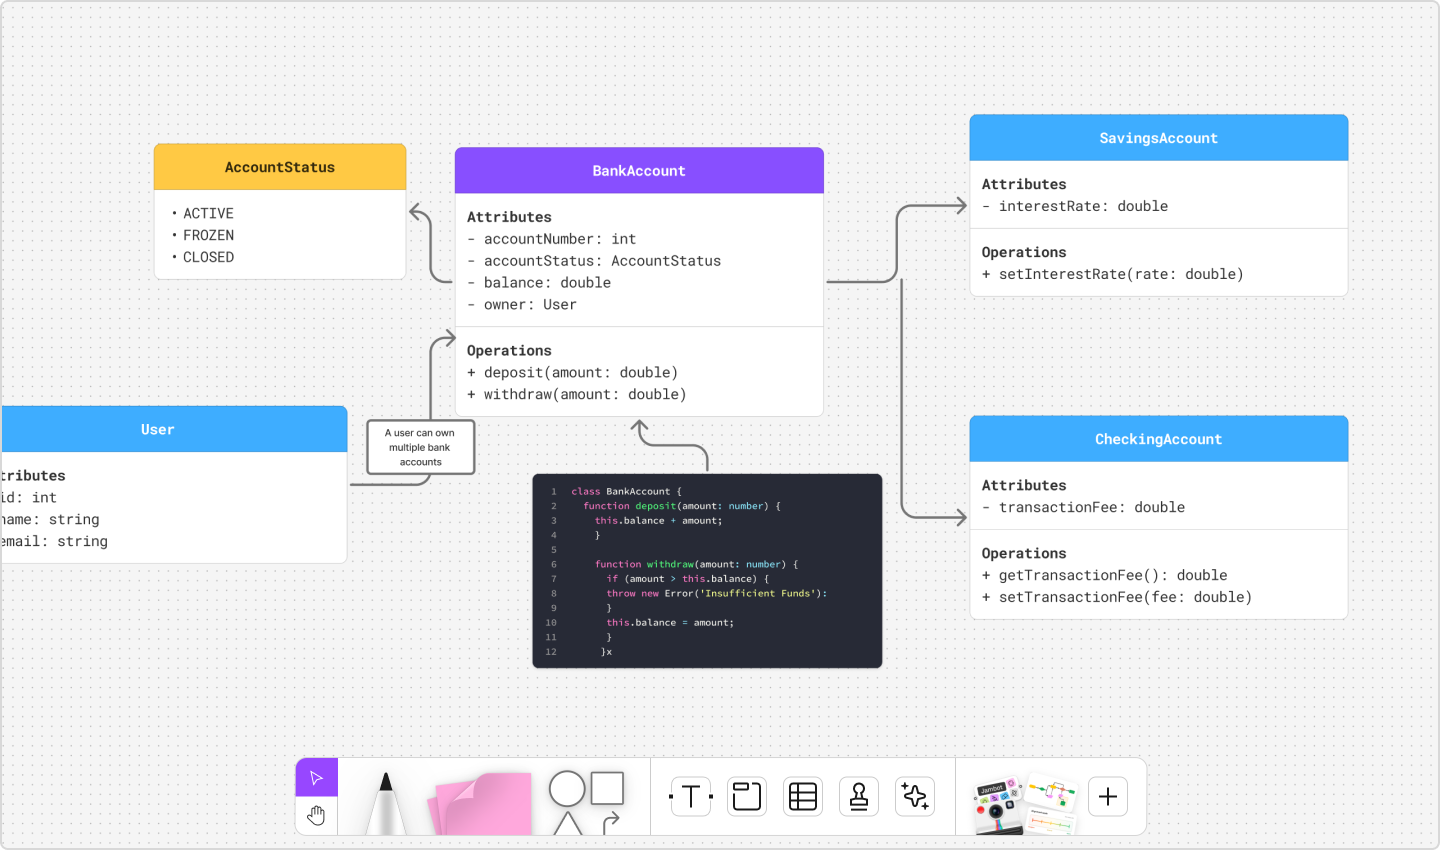Click the yellow AccountStatus header
Image resolution: width=1440 pixels, height=850 pixels.
click(x=280, y=166)
